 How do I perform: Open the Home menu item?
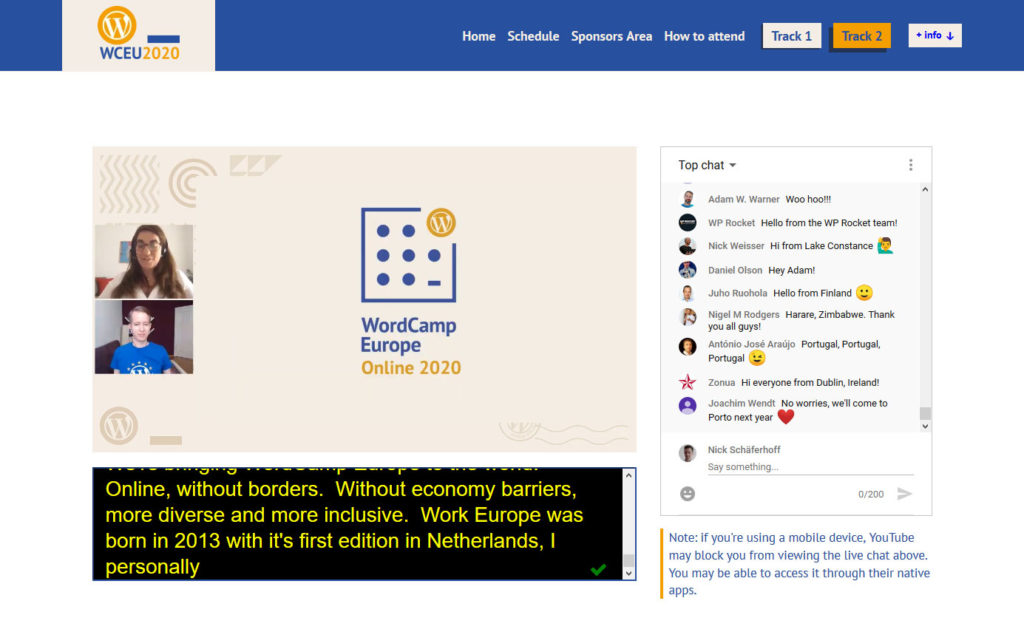479,37
